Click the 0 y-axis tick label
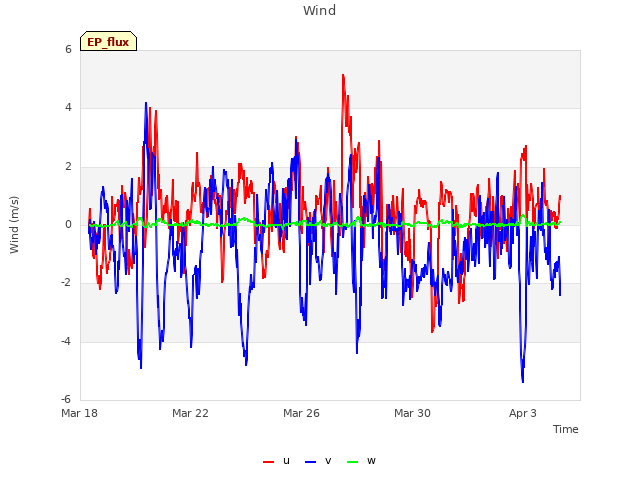640x480 pixels. 68,224
